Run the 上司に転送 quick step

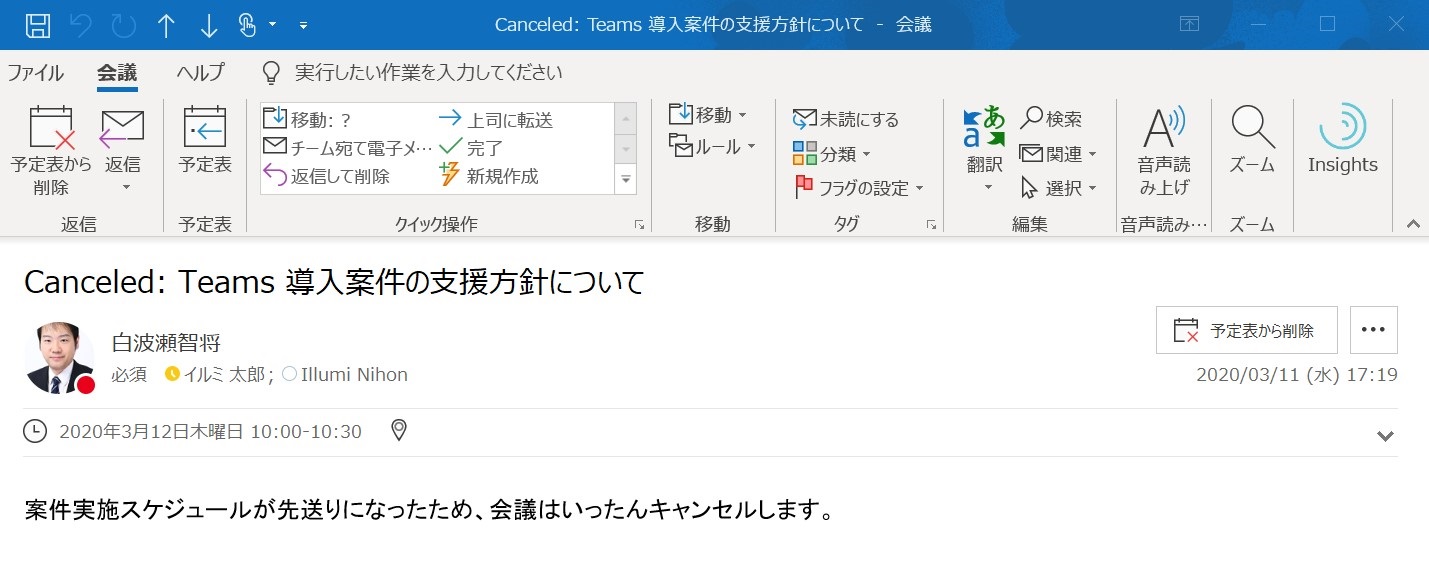pyautogui.click(x=496, y=120)
